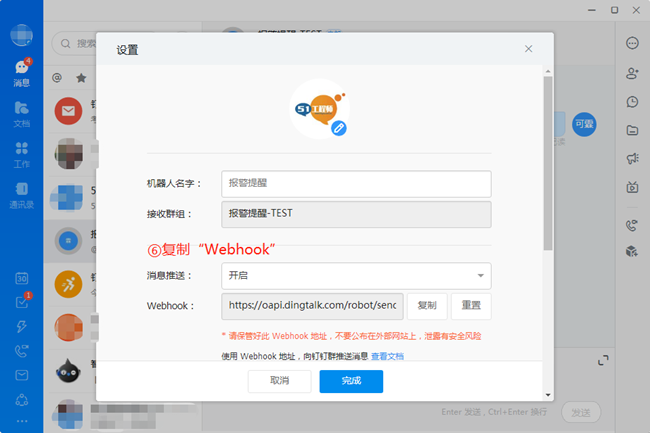650x433 pixels.
Task: Click the dialog scrollbar down arrow
Action: 548,395
